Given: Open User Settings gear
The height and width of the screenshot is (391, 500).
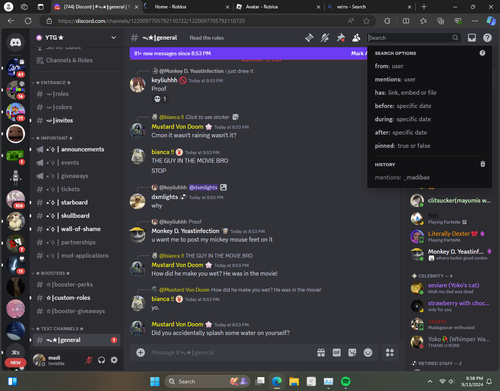Looking at the screenshot, I should click(x=114, y=360).
